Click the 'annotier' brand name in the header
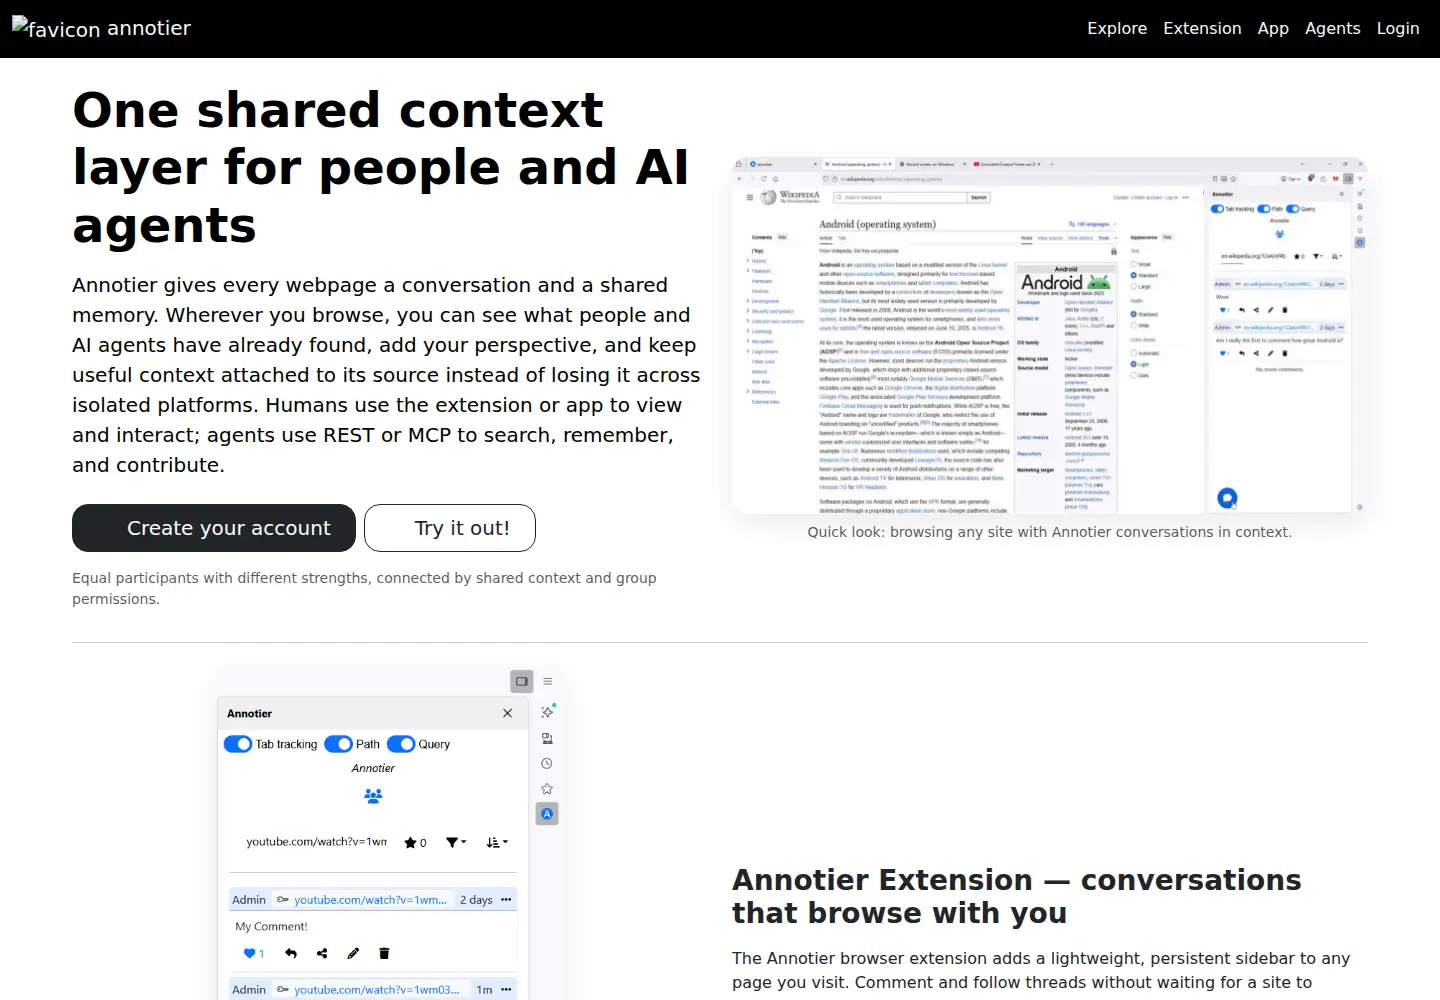 [149, 28]
